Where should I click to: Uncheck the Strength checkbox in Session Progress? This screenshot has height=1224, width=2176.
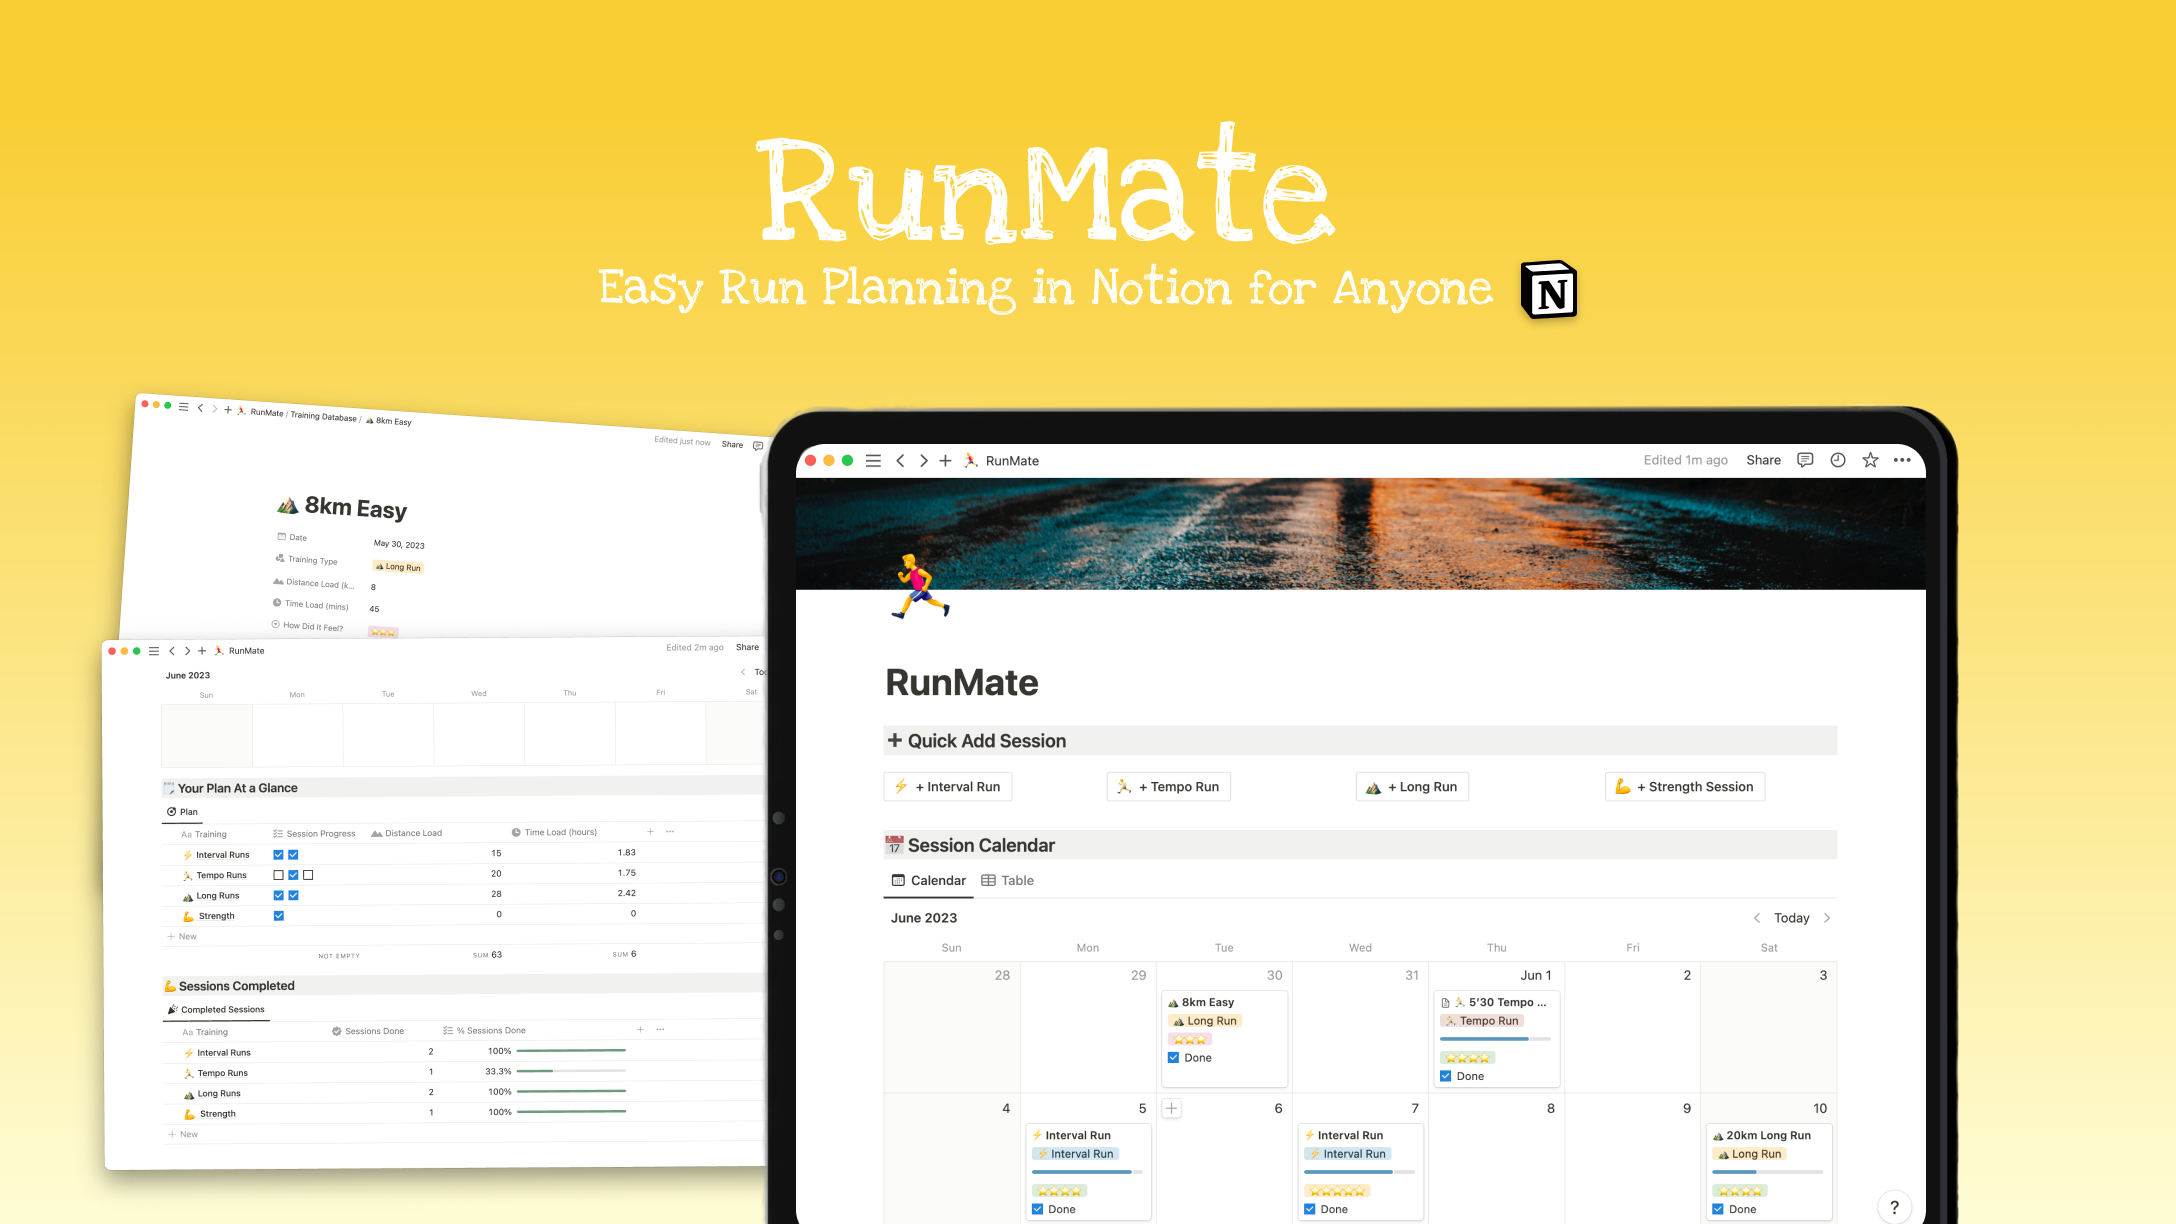[279, 915]
